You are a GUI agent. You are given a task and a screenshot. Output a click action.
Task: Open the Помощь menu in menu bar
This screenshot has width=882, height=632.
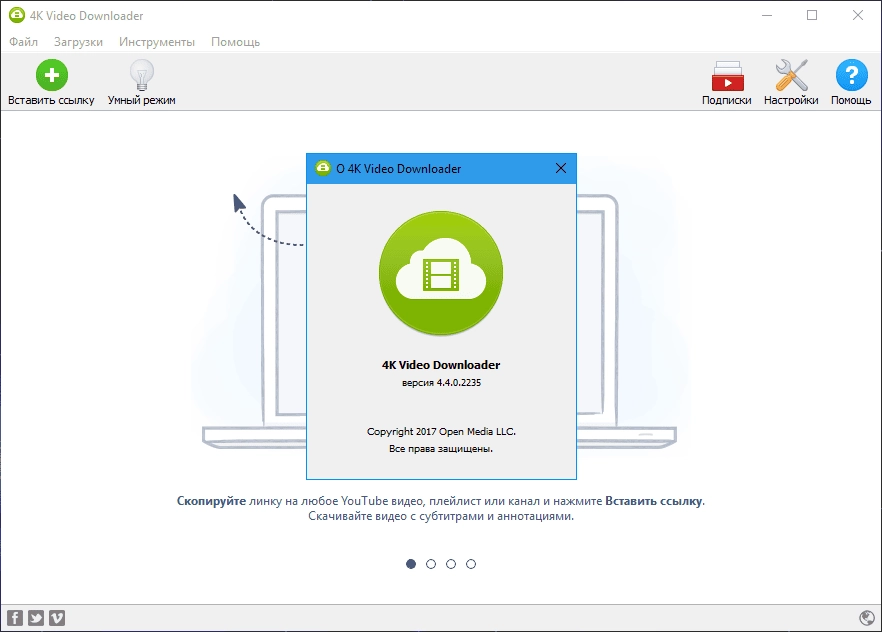[x=235, y=42]
